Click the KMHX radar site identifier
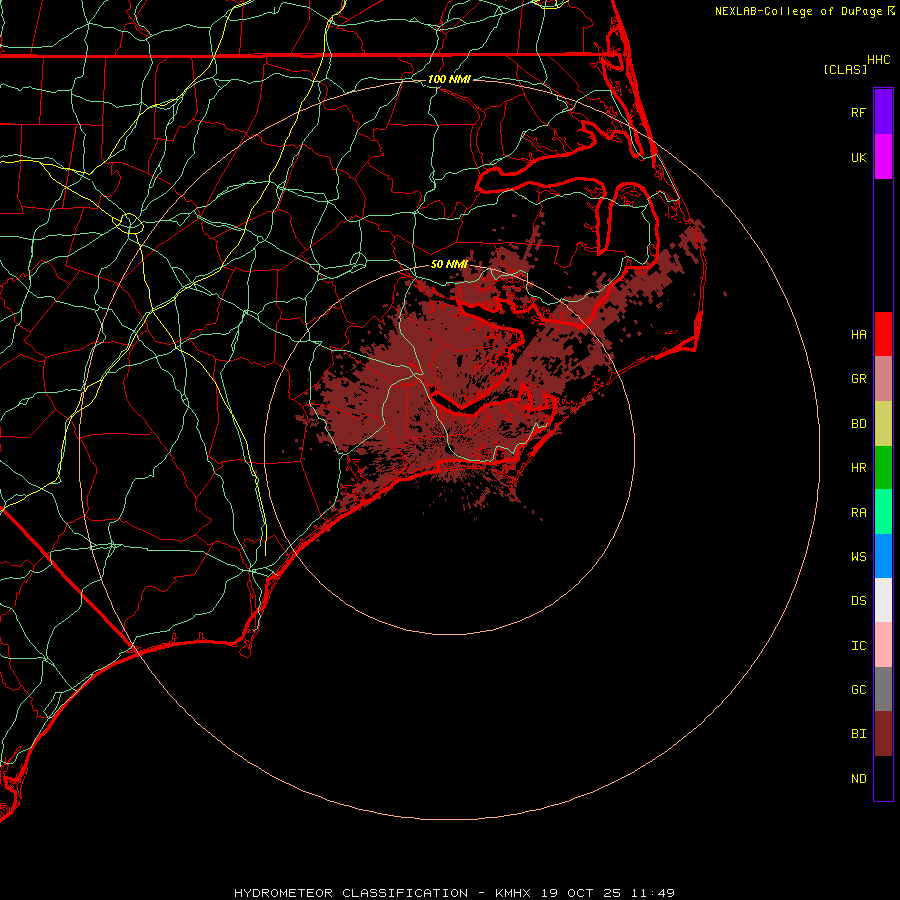This screenshot has width=900, height=900. [513, 893]
